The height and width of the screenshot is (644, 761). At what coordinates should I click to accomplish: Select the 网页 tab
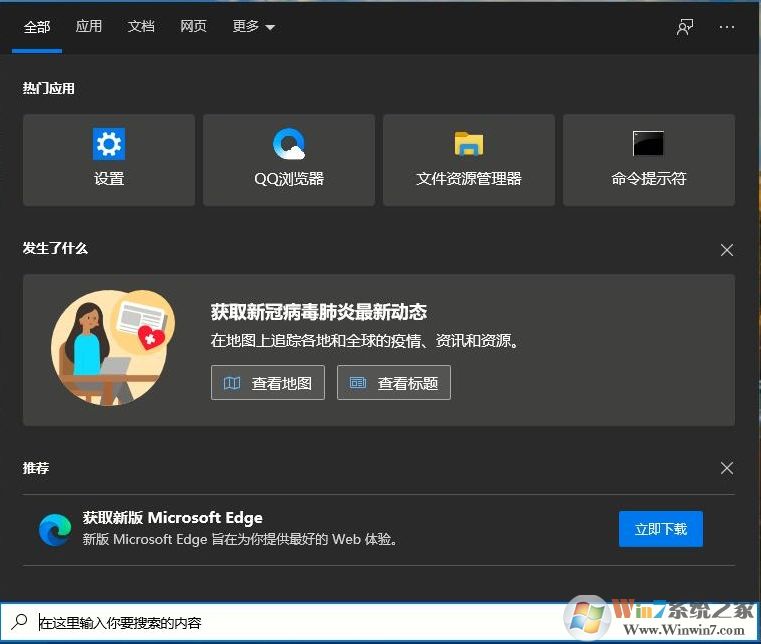click(193, 27)
